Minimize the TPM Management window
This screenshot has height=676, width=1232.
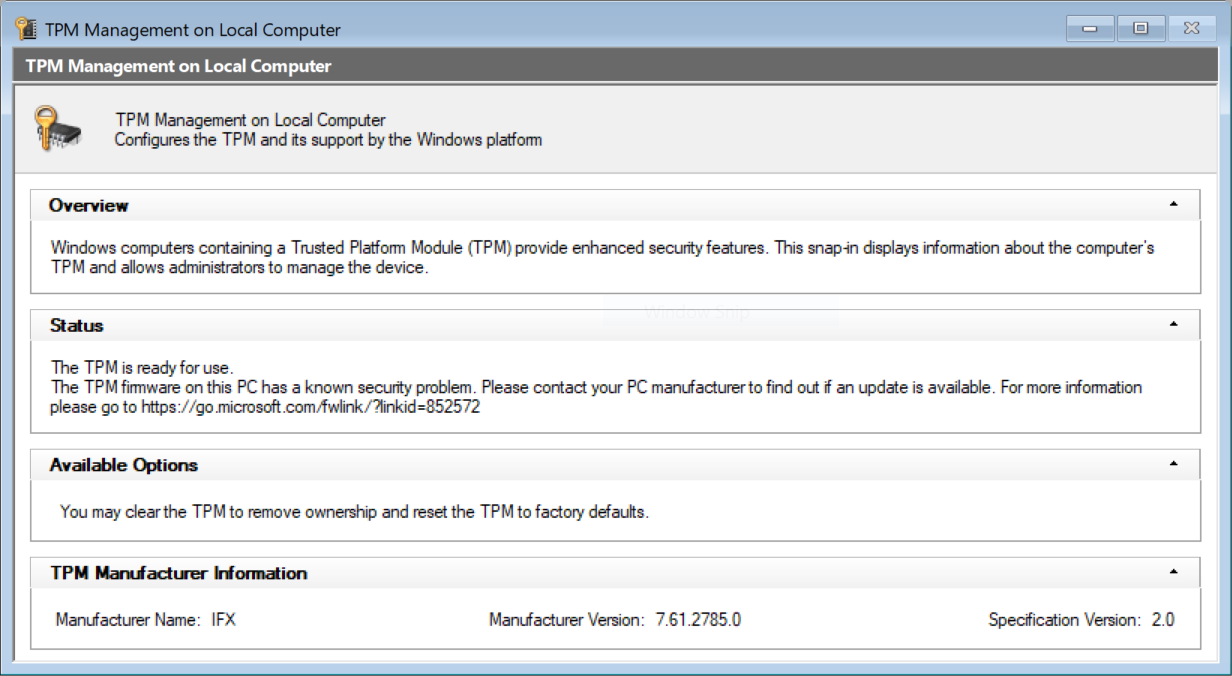point(1090,29)
